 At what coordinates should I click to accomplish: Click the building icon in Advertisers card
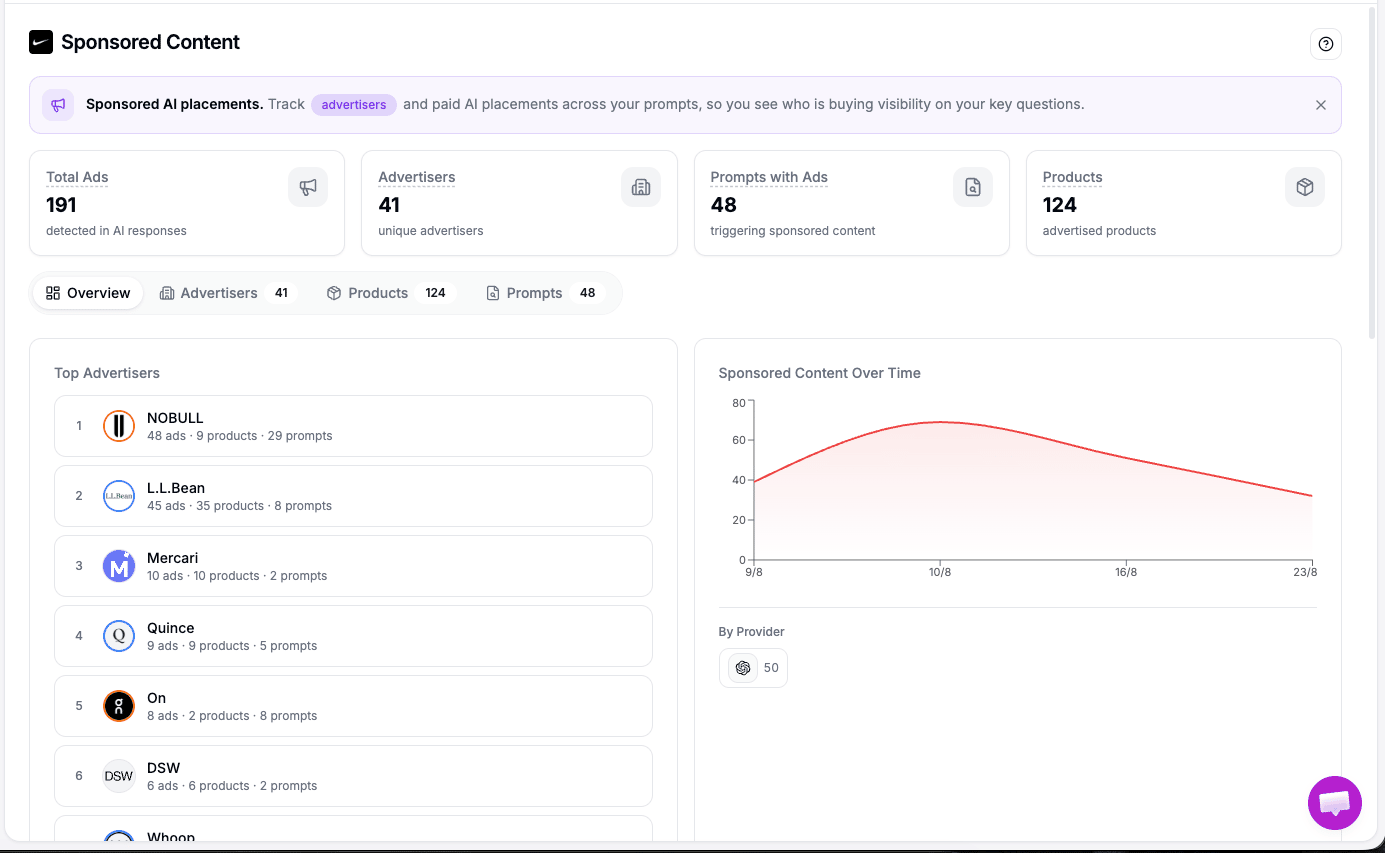pyautogui.click(x=640, y=187)
